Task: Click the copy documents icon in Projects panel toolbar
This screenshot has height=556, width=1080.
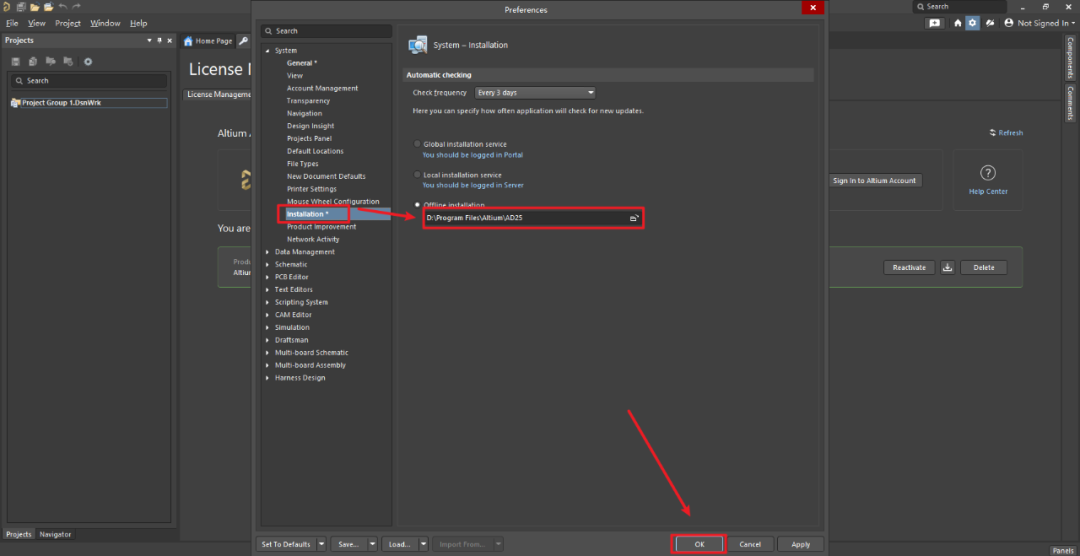Action: click(32, 61)
